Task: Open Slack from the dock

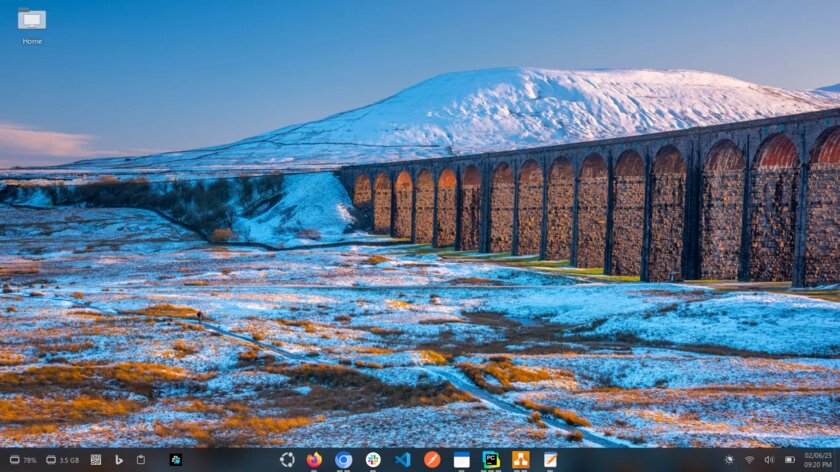Action: click(x=373, y=460)
